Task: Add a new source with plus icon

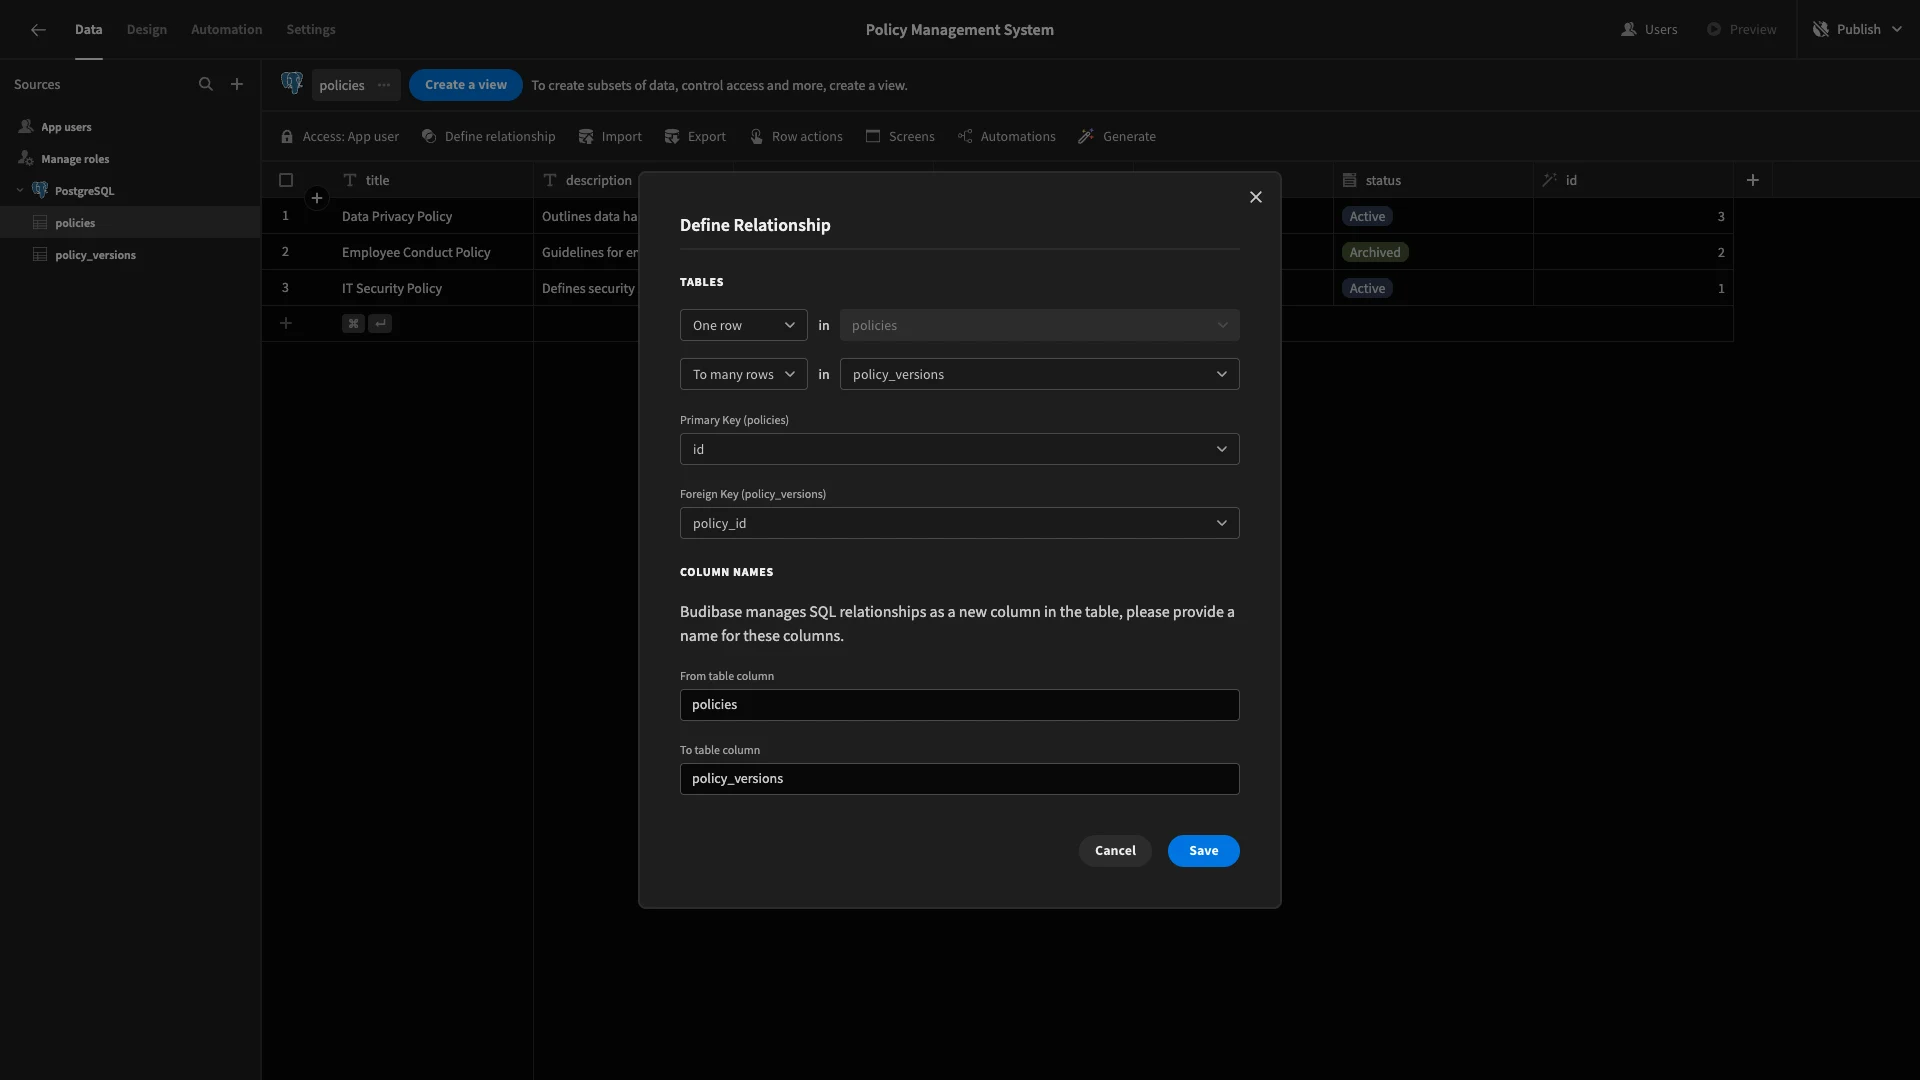Action: 237,85
